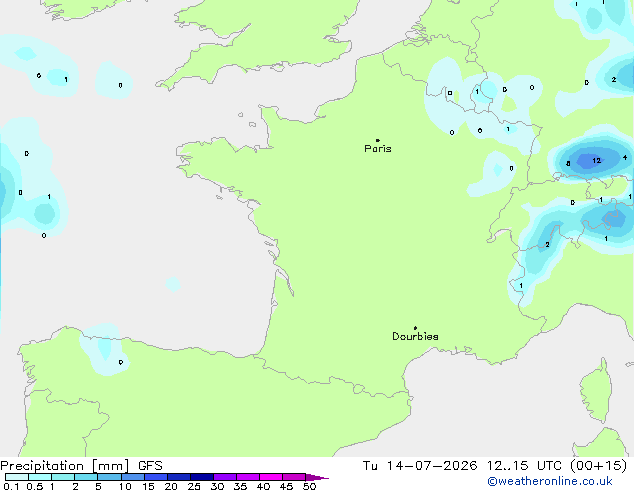Click the legend swatch between 25 and 30

202,477
